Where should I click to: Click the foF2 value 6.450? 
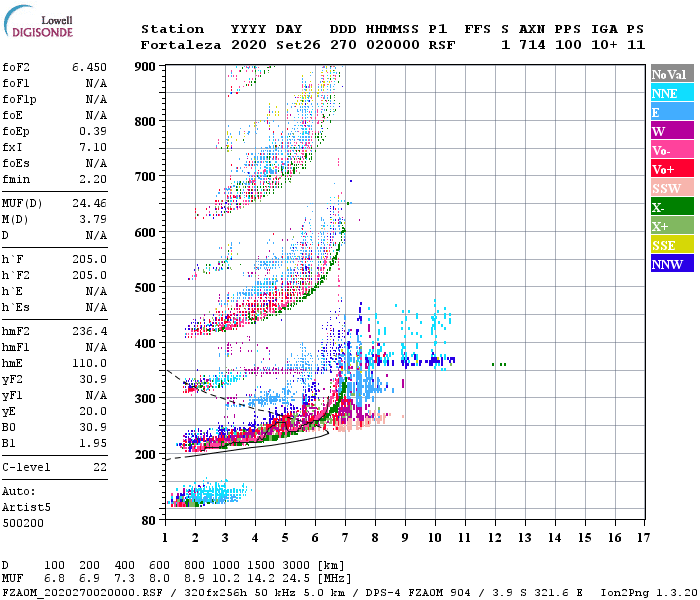[89, 67]
